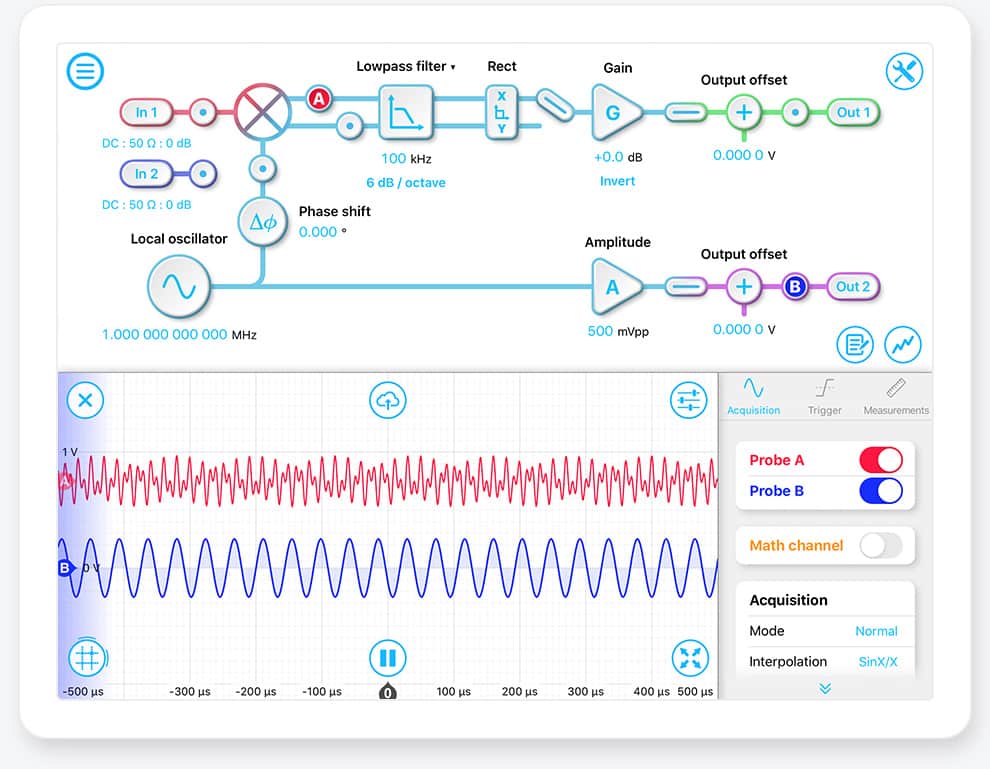Pause the waveform acquisition
Viewport: 990px width, 769px height.
pos(387,658)
